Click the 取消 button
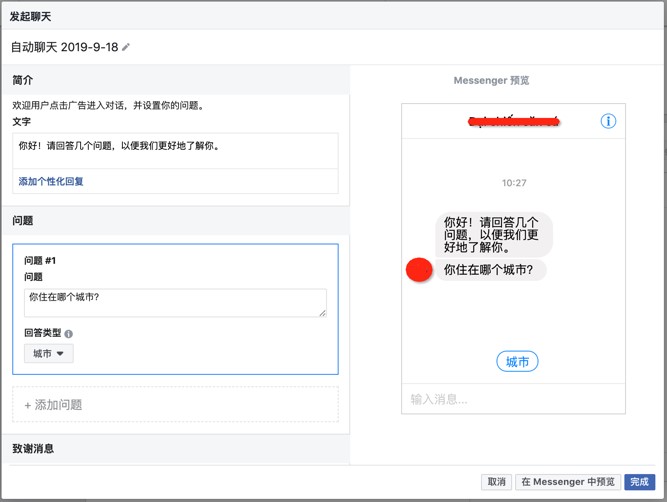The image size is (667, 502). coord(496,482)
